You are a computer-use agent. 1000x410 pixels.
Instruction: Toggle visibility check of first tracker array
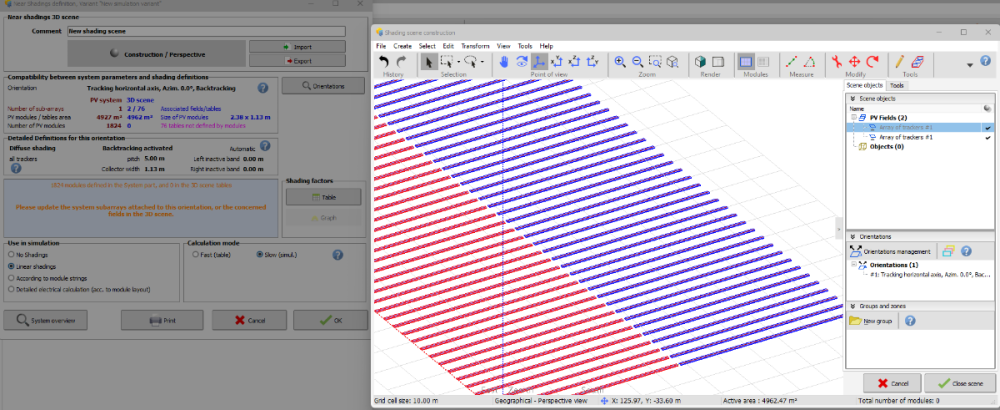pyautogui.click(x=987, y=128)
